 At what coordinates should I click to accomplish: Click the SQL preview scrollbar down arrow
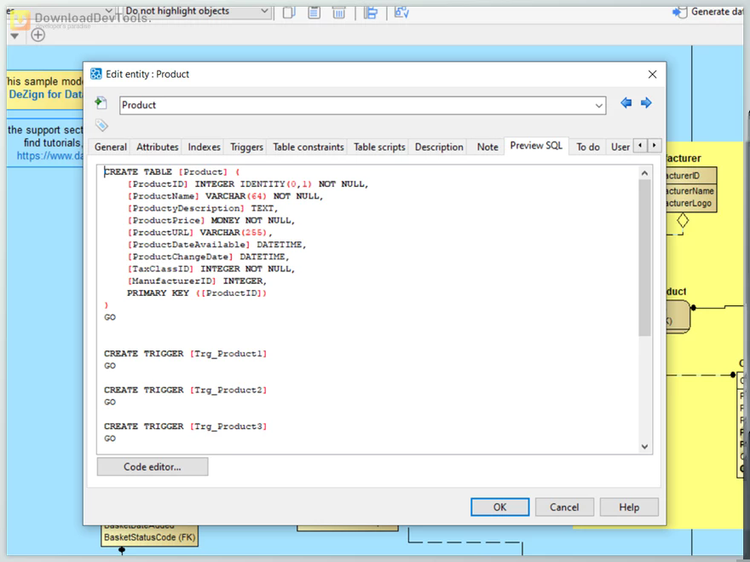(x=644, y=446)
